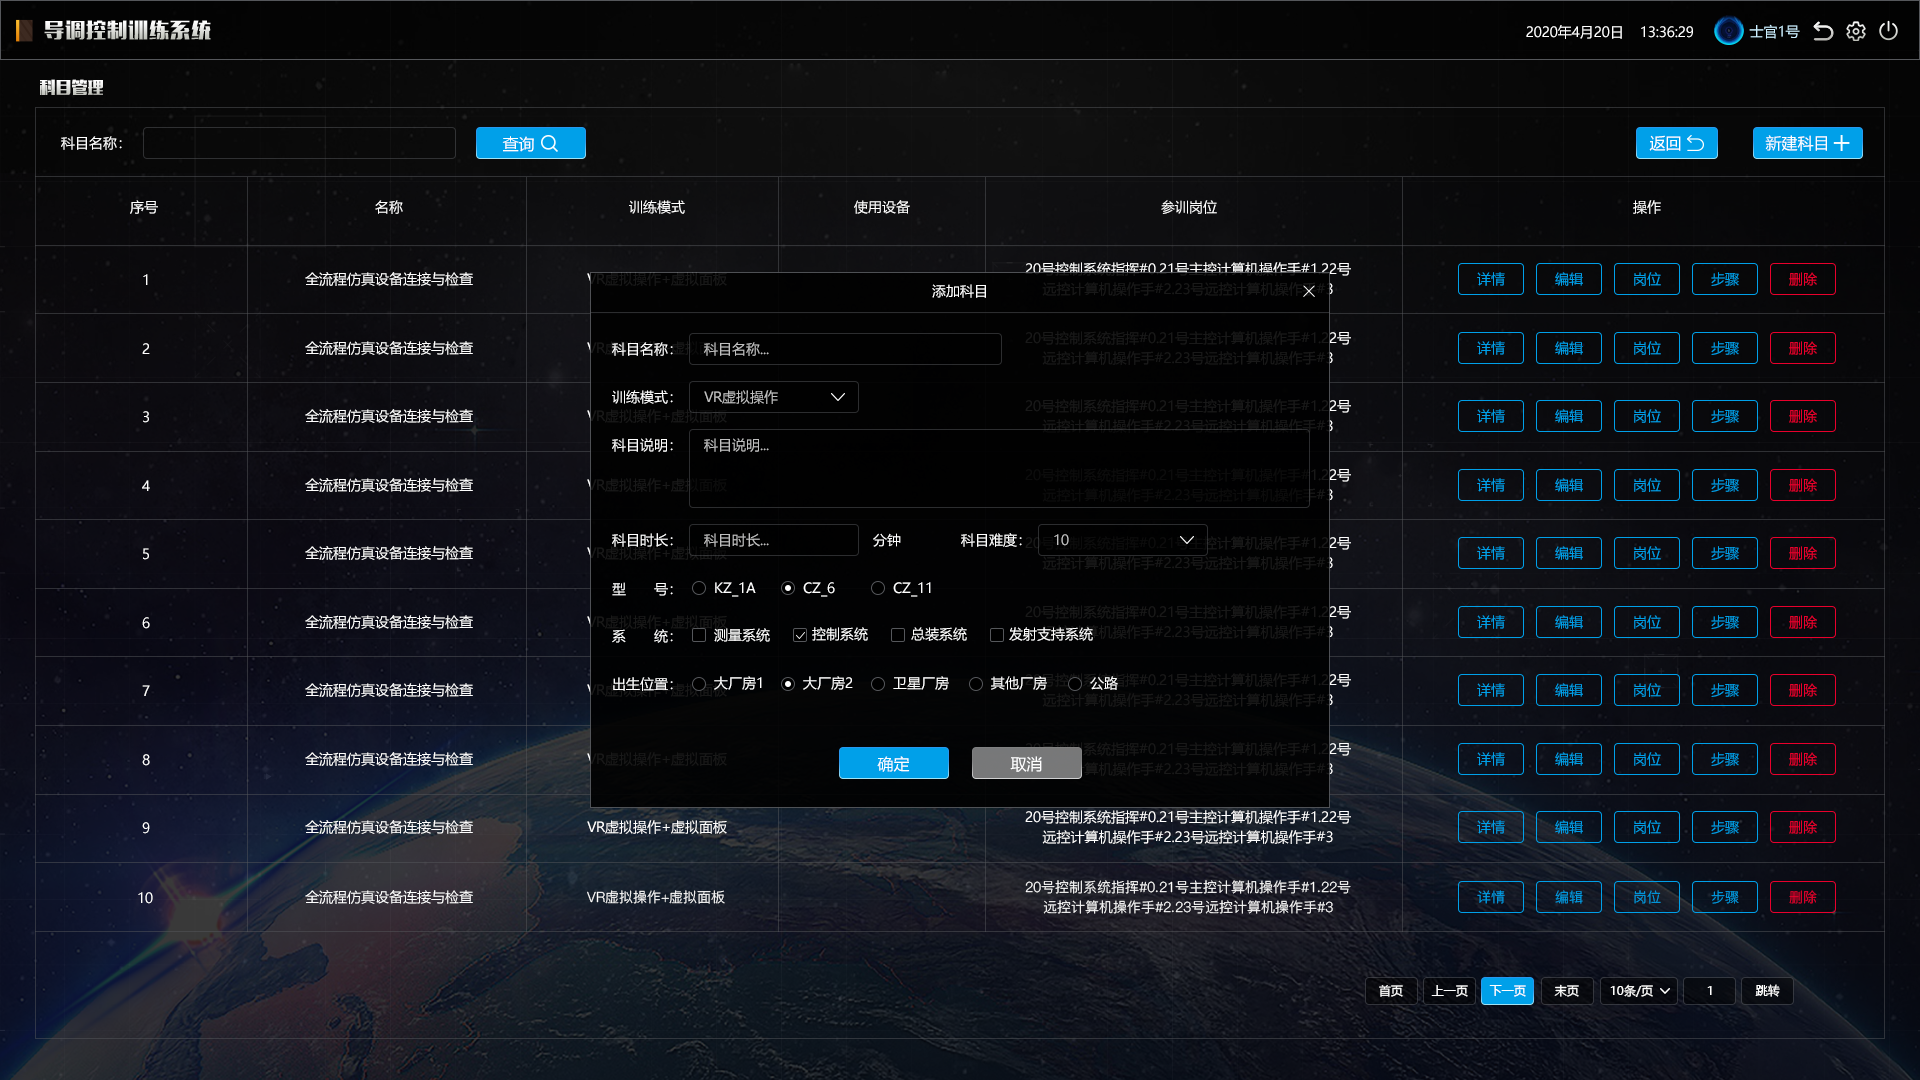This screenshot has width=1920, height=1080.
Task: Click the user avatar icon
Action: click(x=1728, y=31)
